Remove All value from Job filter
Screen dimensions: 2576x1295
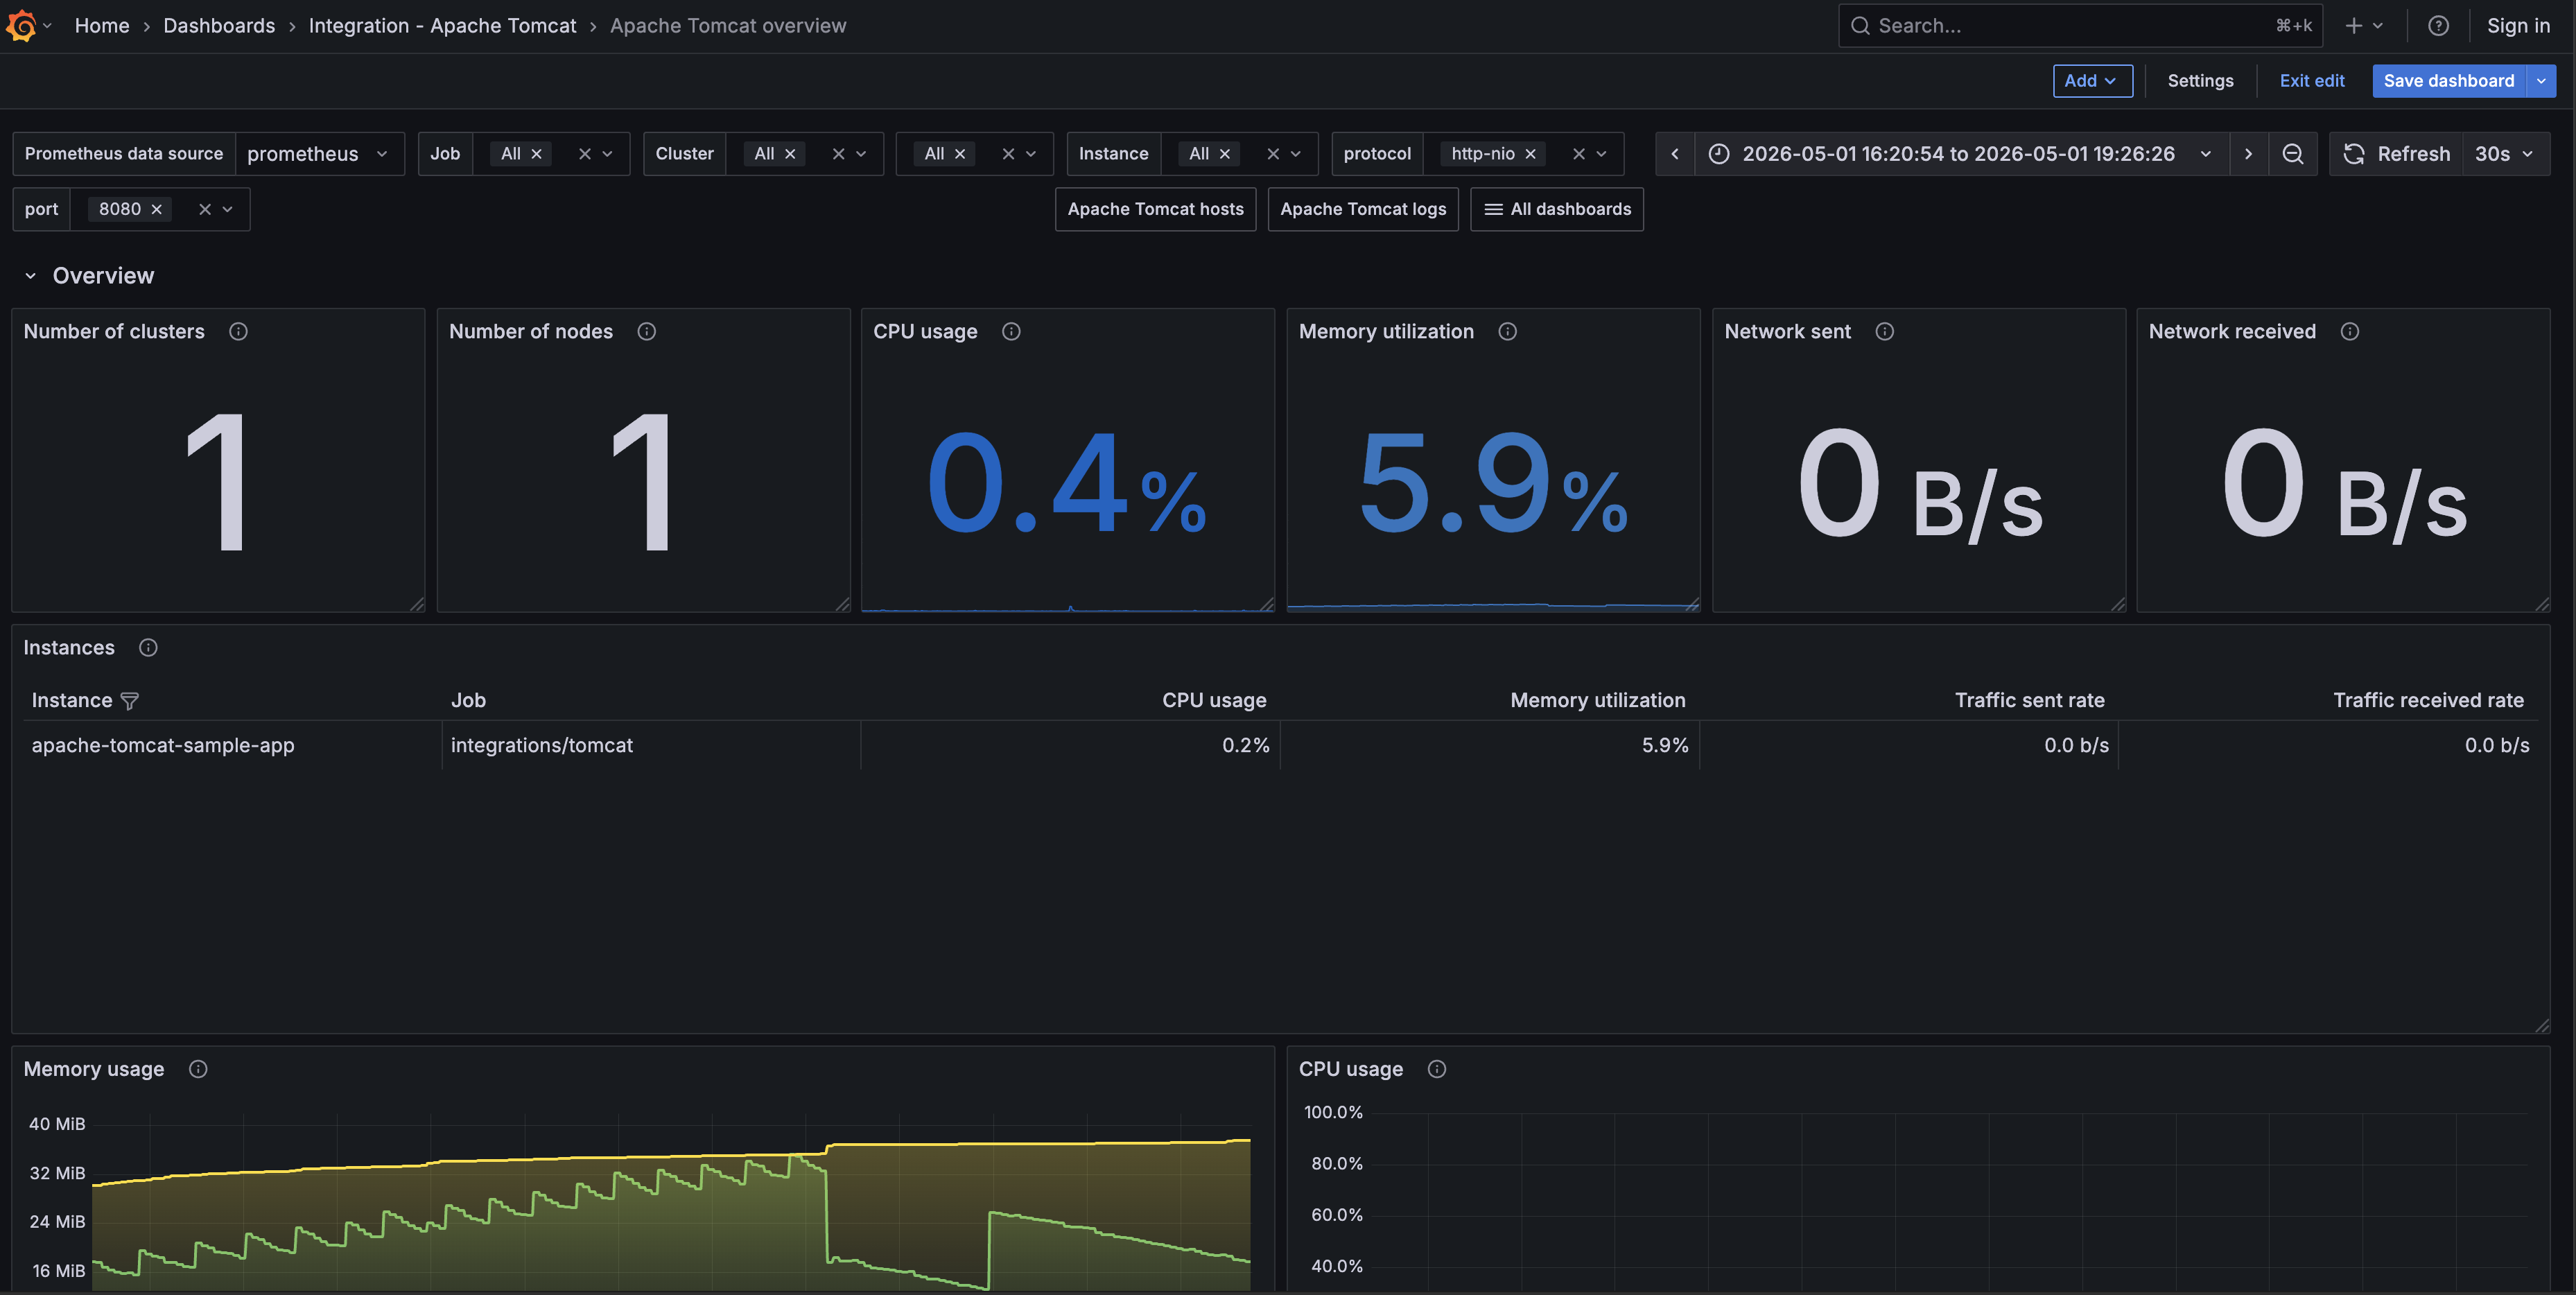536,154
